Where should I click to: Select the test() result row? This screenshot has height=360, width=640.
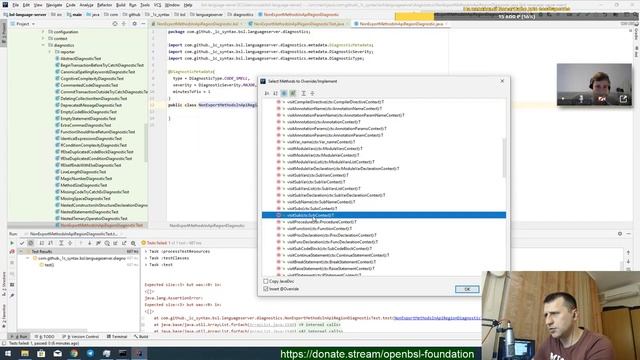pyautogui.click(x=49, y=265)
